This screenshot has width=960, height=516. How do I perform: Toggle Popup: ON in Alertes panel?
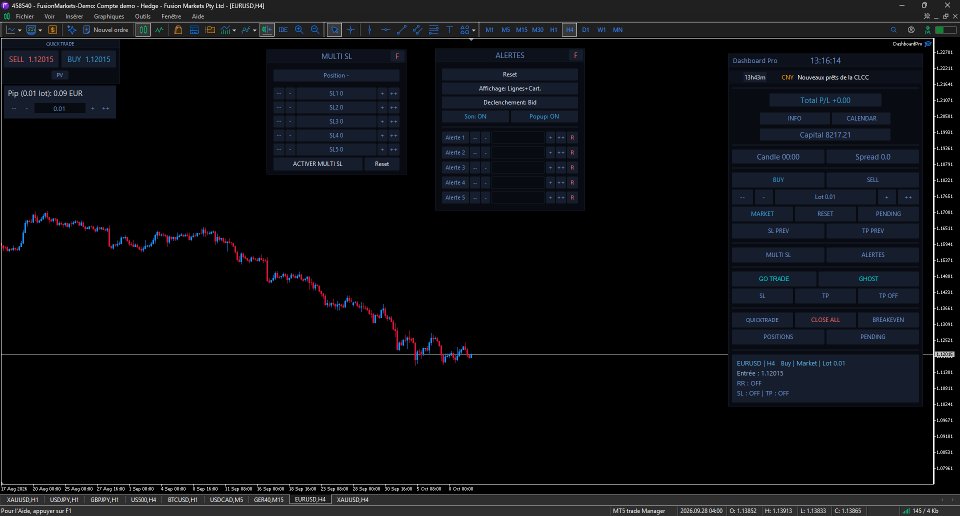[544, 116]
